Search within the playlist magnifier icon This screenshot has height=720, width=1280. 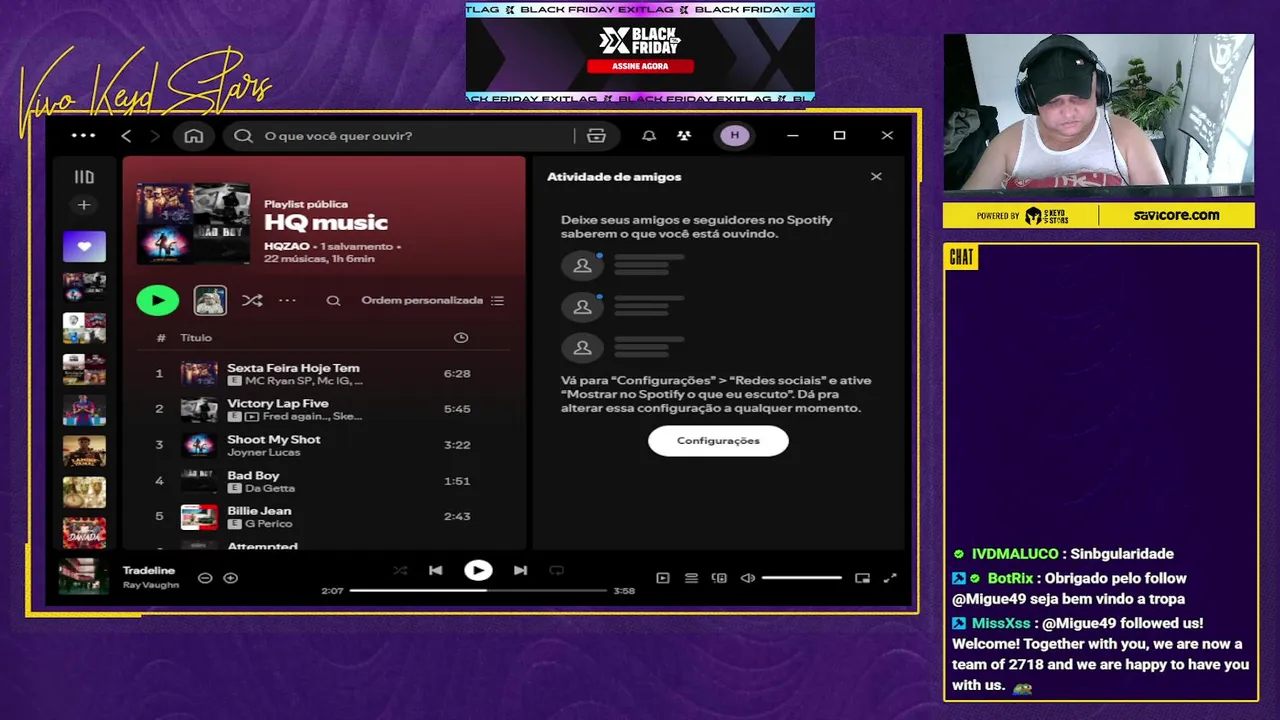333,300
